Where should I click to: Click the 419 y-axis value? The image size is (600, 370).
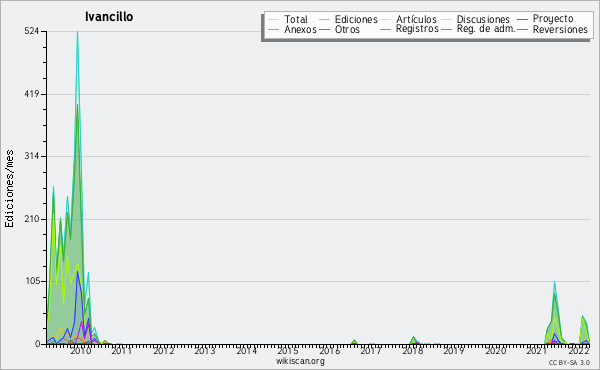(32, 94)
